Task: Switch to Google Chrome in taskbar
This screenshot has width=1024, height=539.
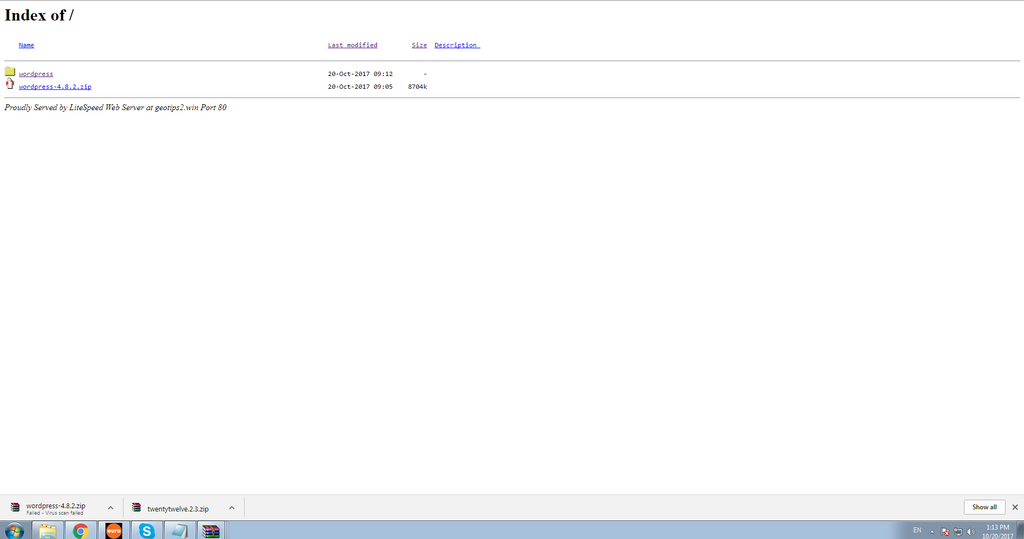Action: [x=80, y=531]
